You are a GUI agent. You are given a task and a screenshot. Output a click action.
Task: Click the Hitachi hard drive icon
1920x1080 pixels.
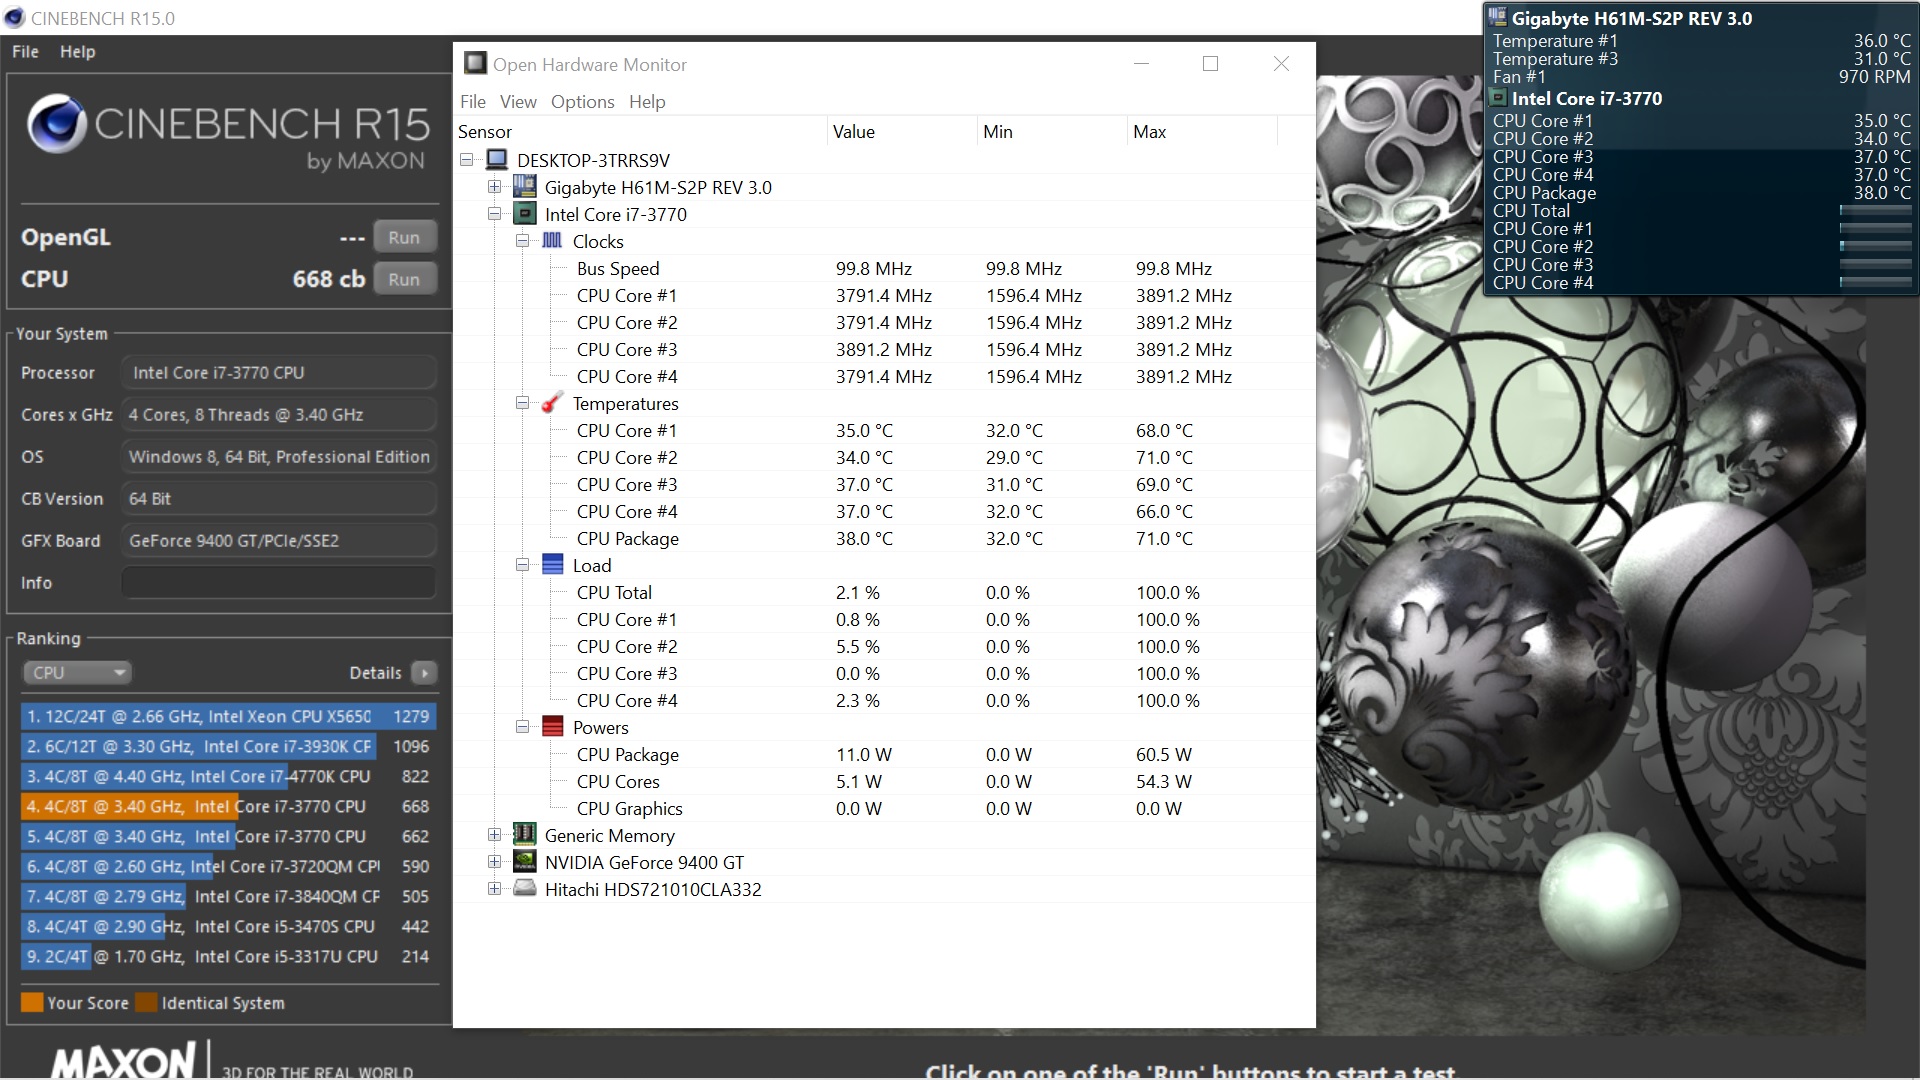pyautogui.click(x=524, y=889)
